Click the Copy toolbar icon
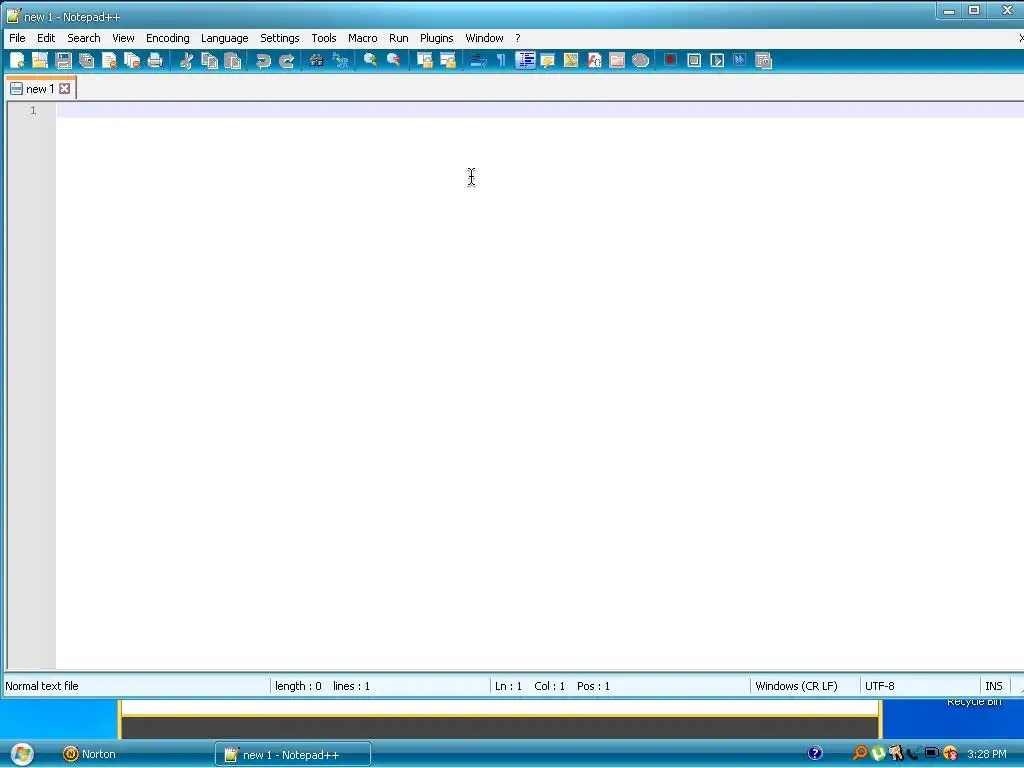 coord(209,61)
